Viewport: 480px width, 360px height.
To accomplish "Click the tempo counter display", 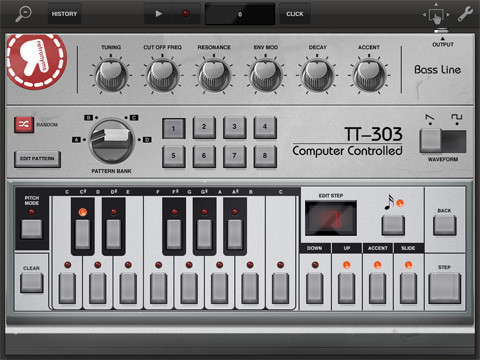I will pyautogui.click(x=240, y=14).
